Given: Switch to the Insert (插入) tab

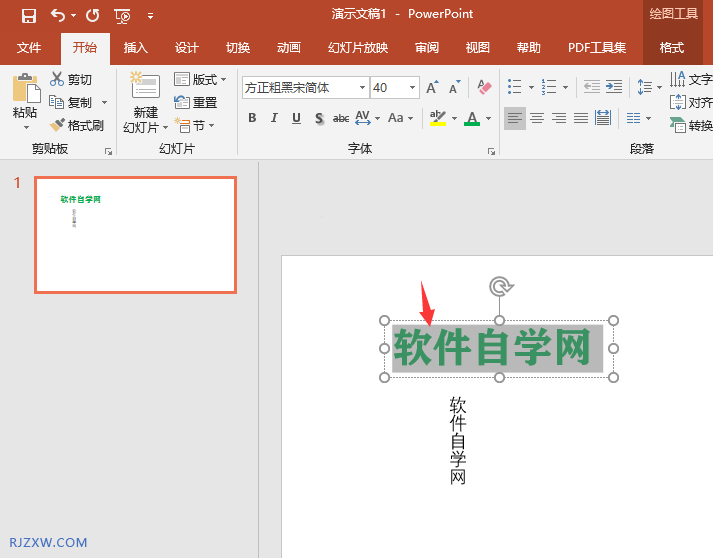Looking at the screenshot, I should tap(135, 47).
